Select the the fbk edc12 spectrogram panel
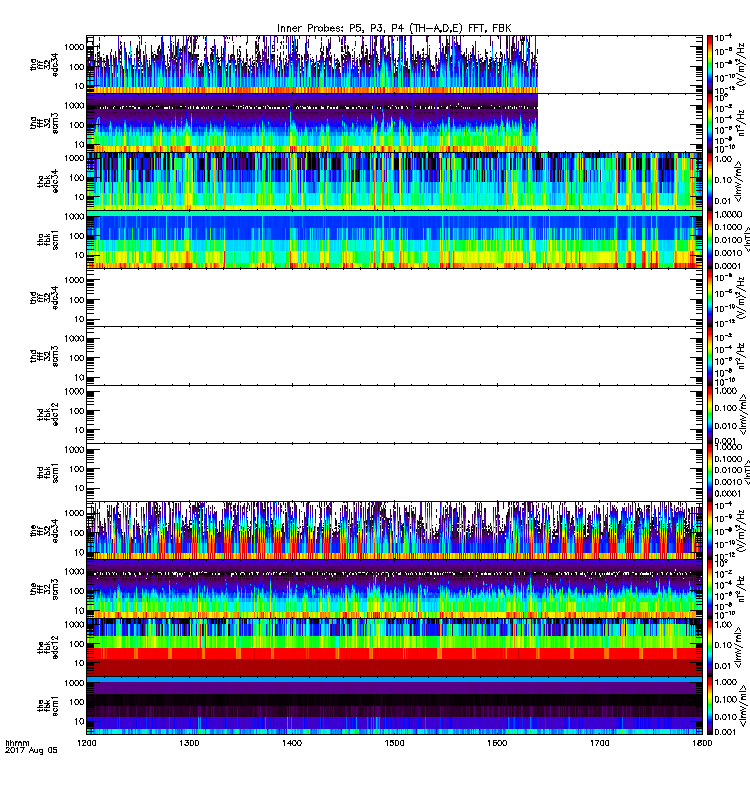Screen dimensions: 750x800 394,647
